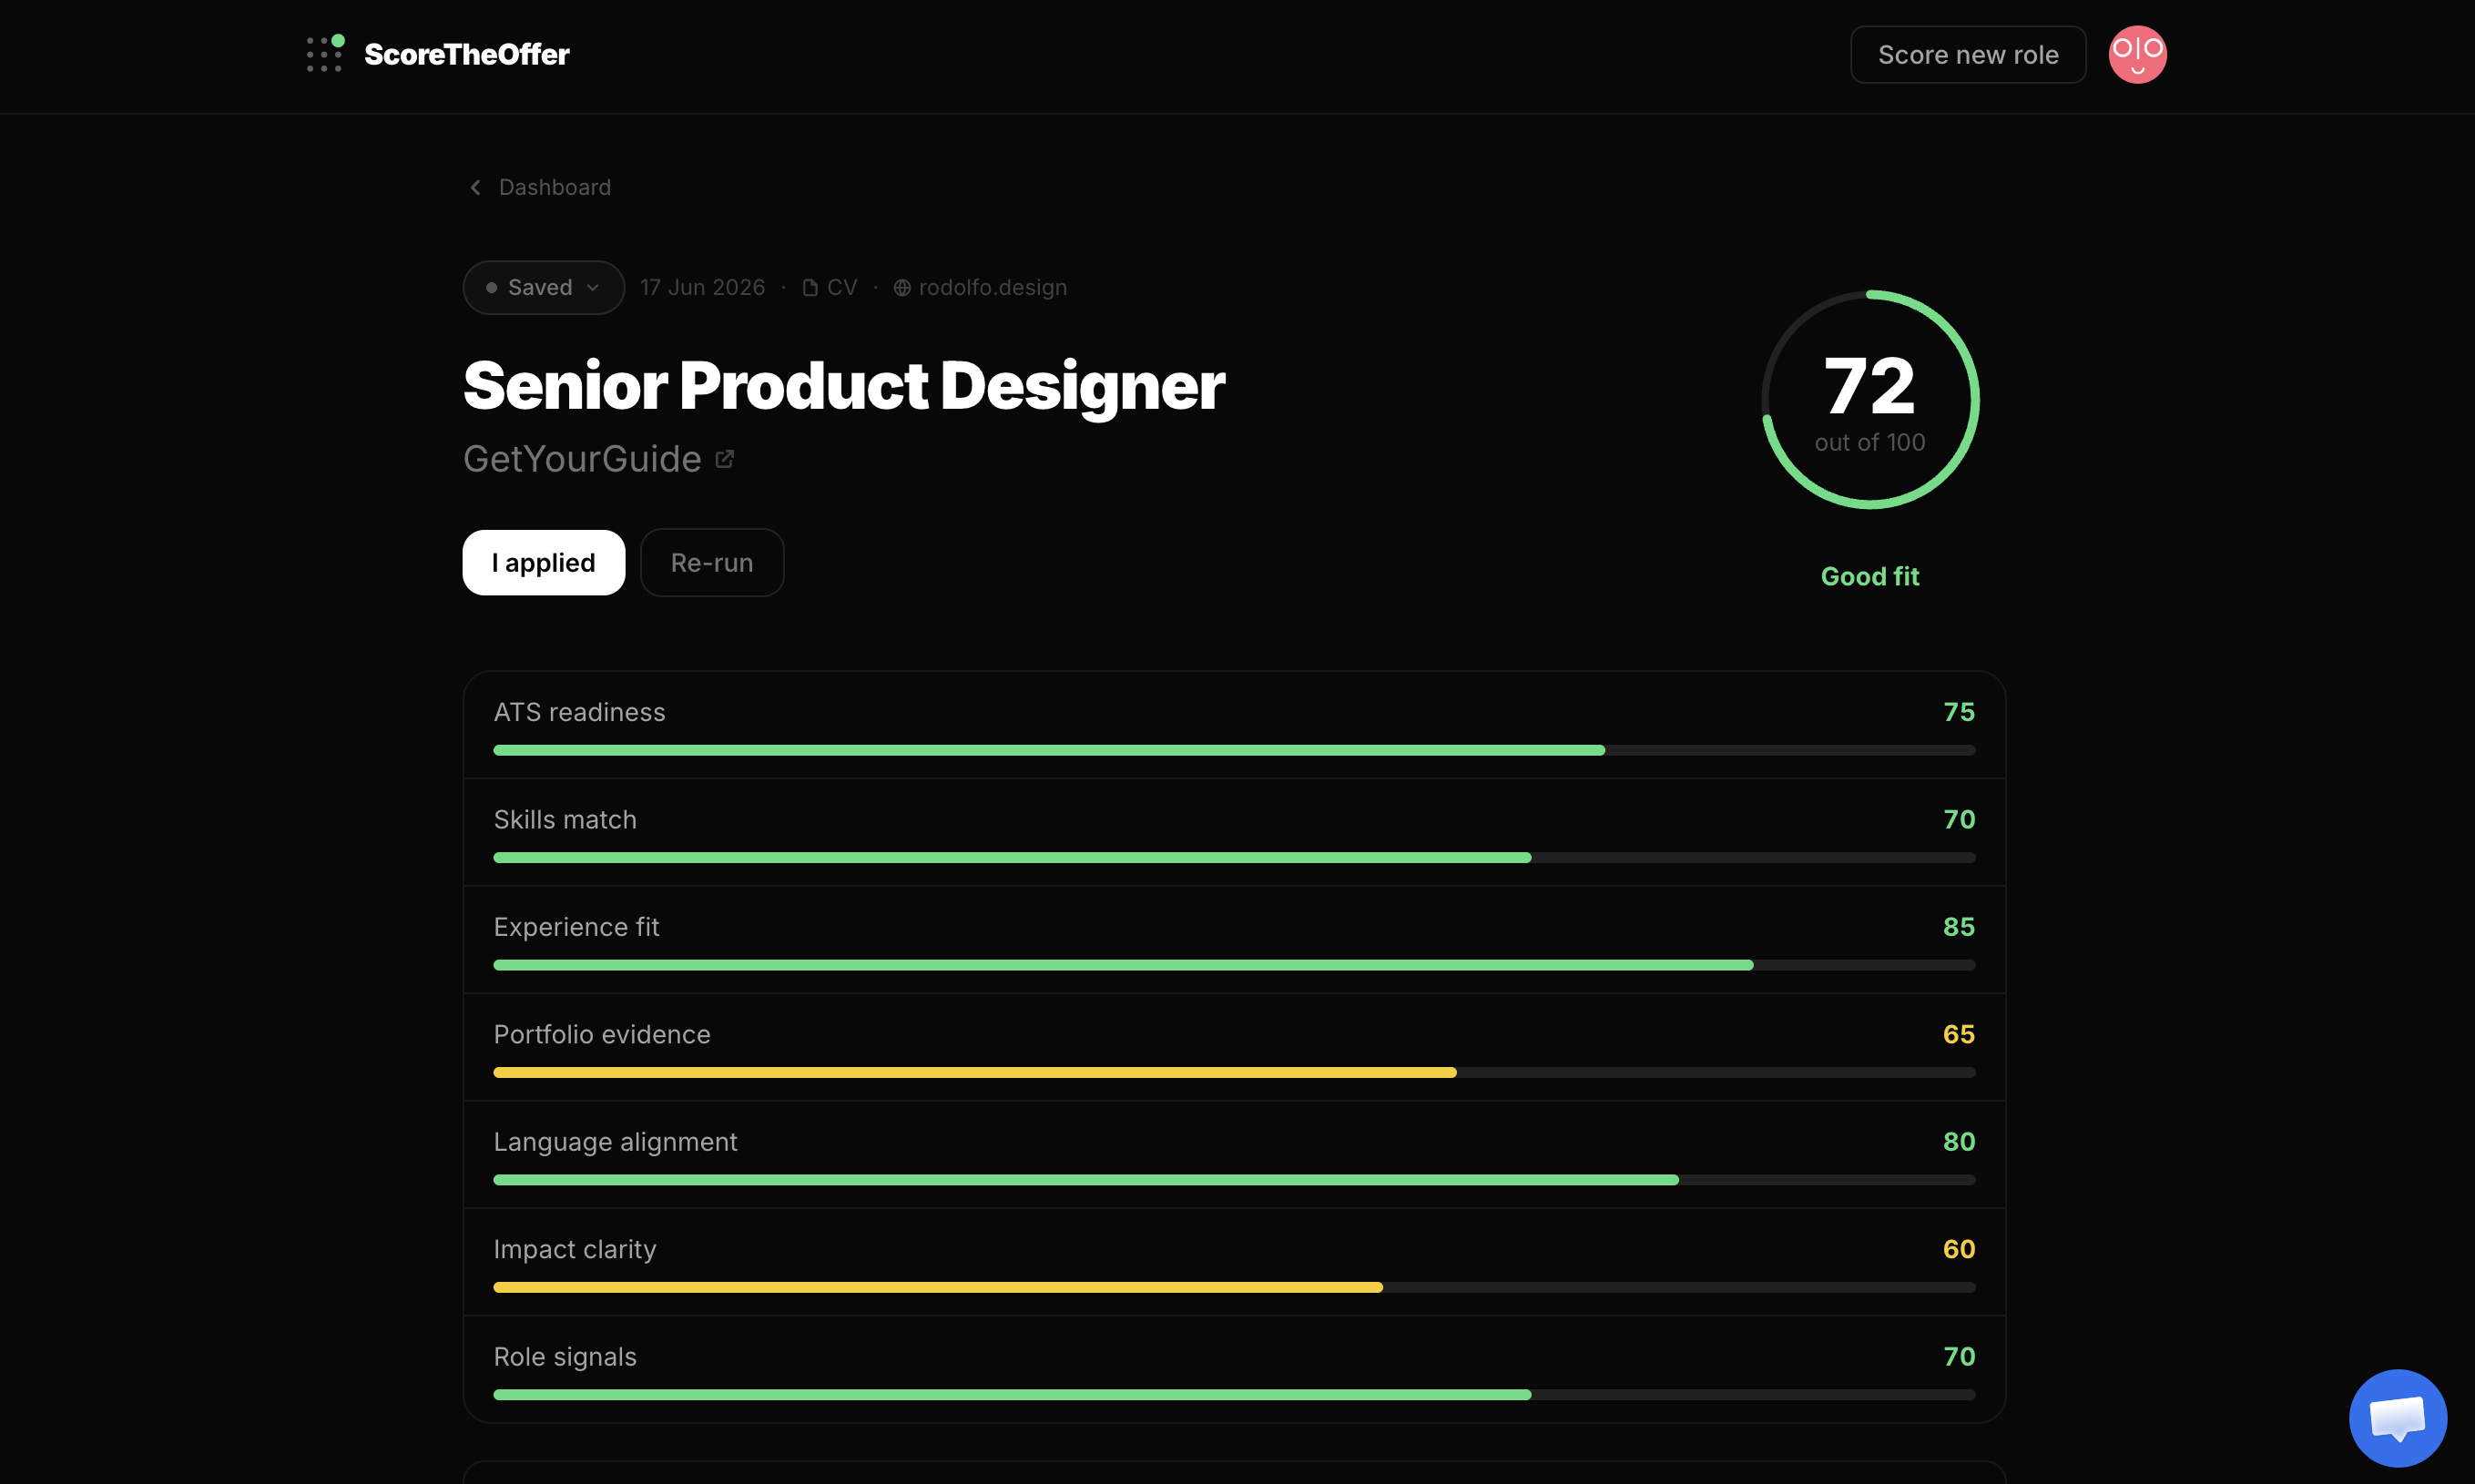Open GetYourGuide external link icon
This screenshot has height=1484, width=2475.
tap(725, 459)
